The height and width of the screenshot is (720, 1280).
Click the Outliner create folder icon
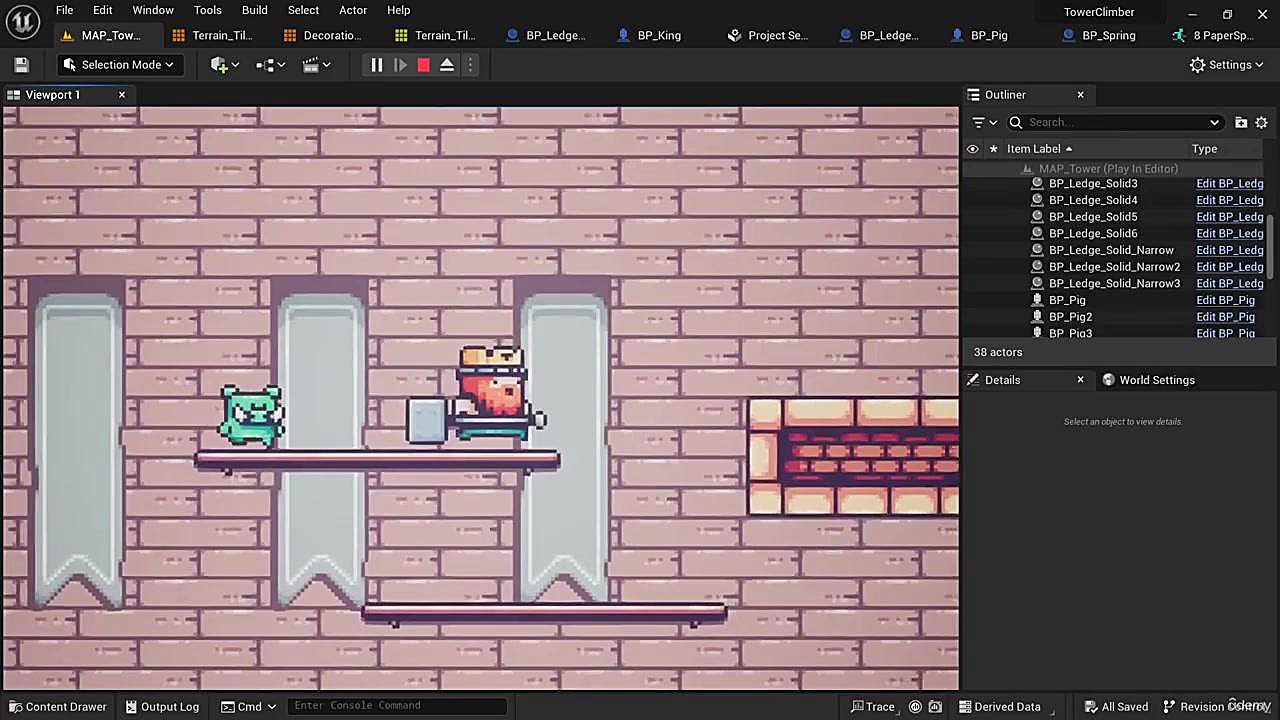[1241, 122]
